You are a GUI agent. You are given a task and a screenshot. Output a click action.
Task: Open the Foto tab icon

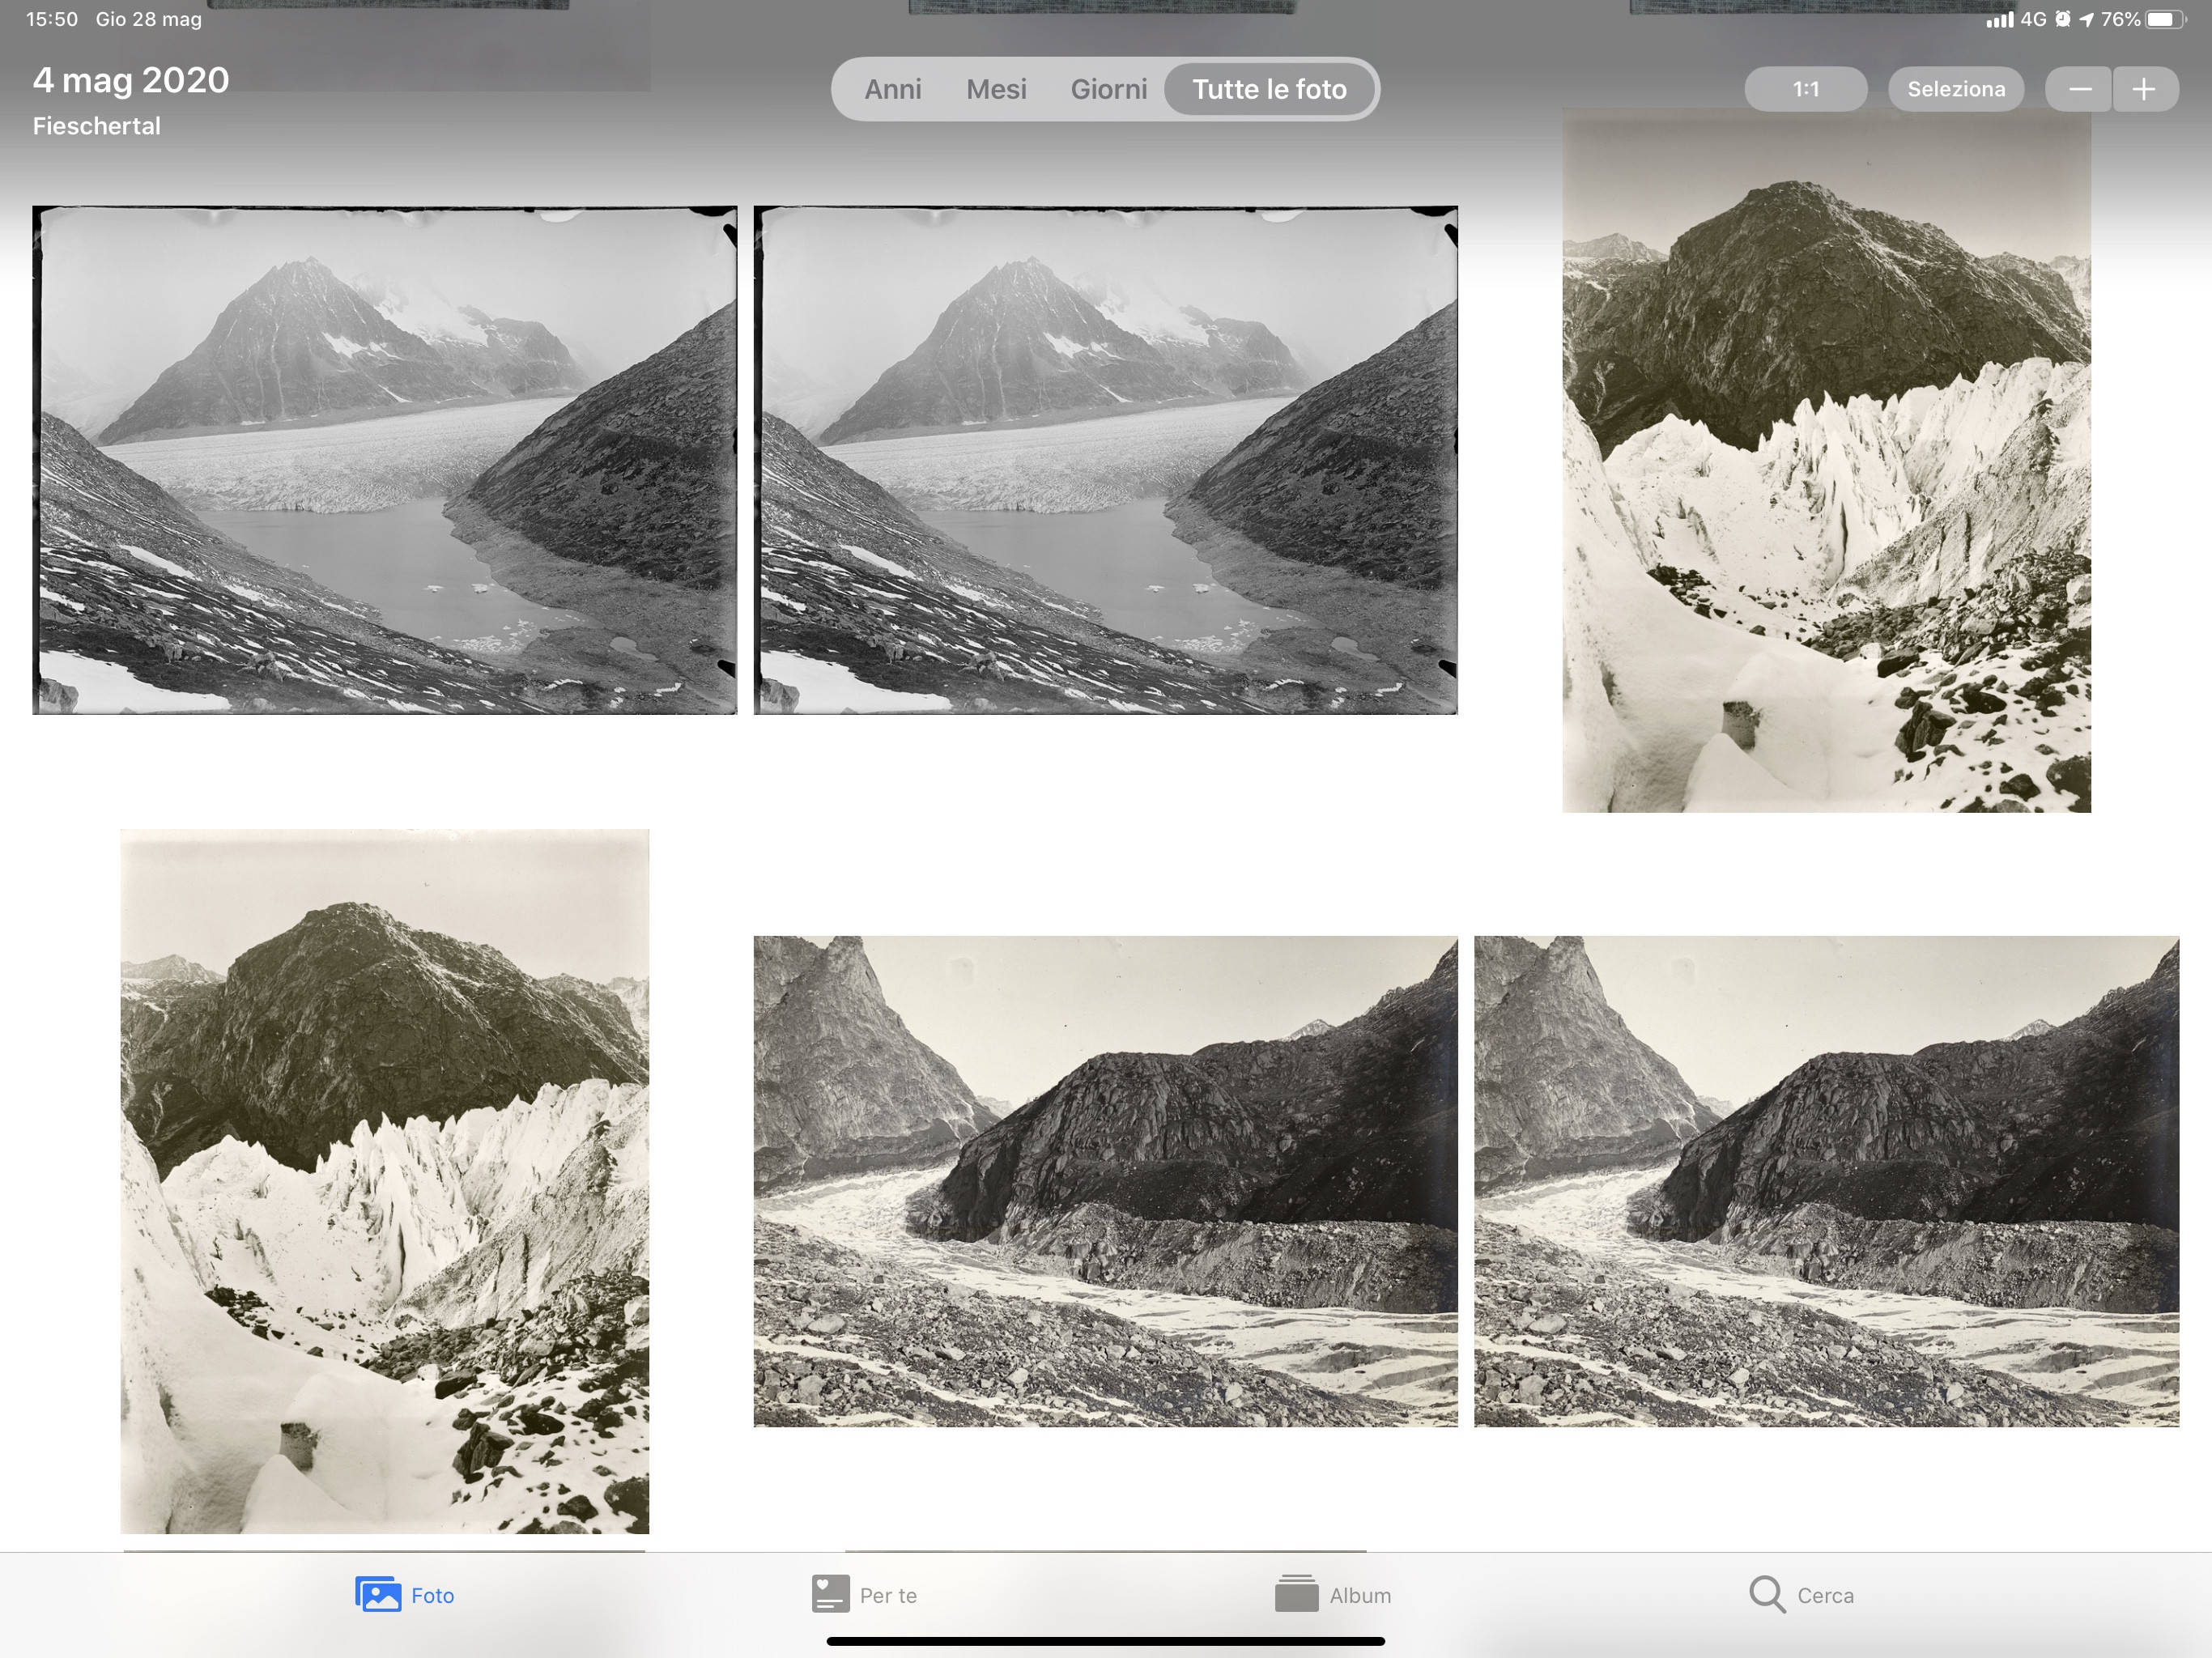click(378, 1594)
